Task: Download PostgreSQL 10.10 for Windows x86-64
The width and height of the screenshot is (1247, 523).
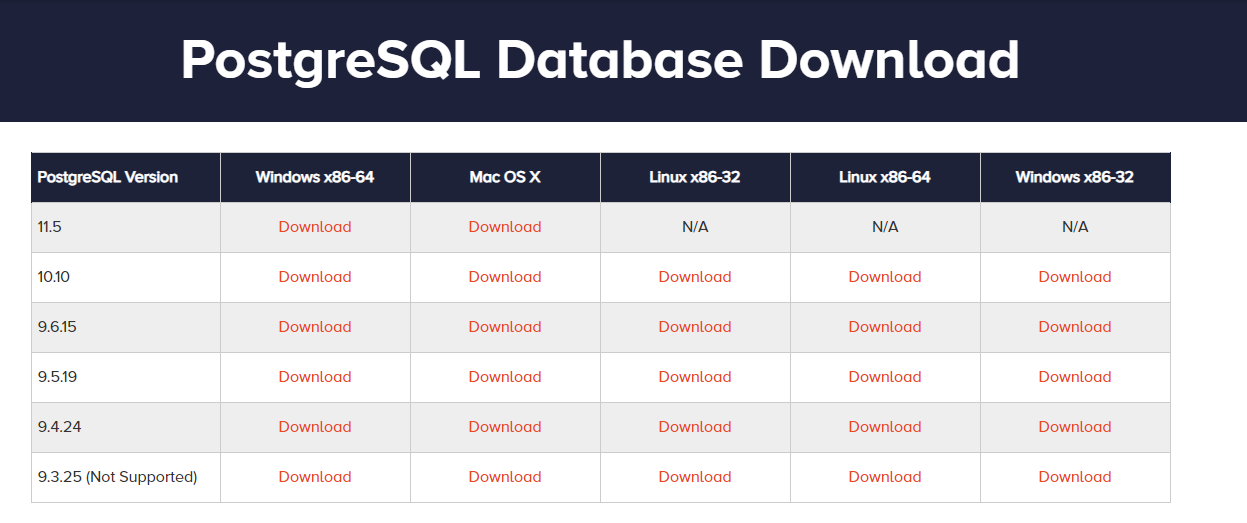Action: pos(315,277)
